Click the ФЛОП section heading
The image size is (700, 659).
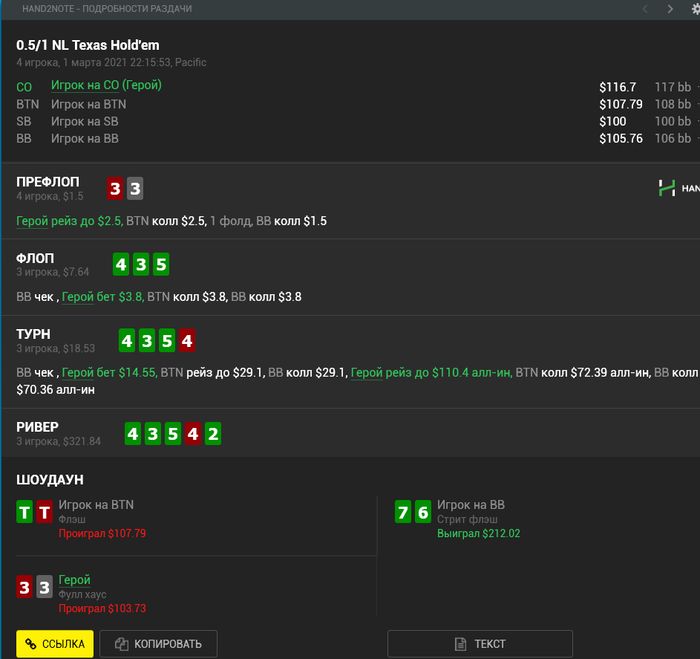pyautogui.click(x=35, y=258)
